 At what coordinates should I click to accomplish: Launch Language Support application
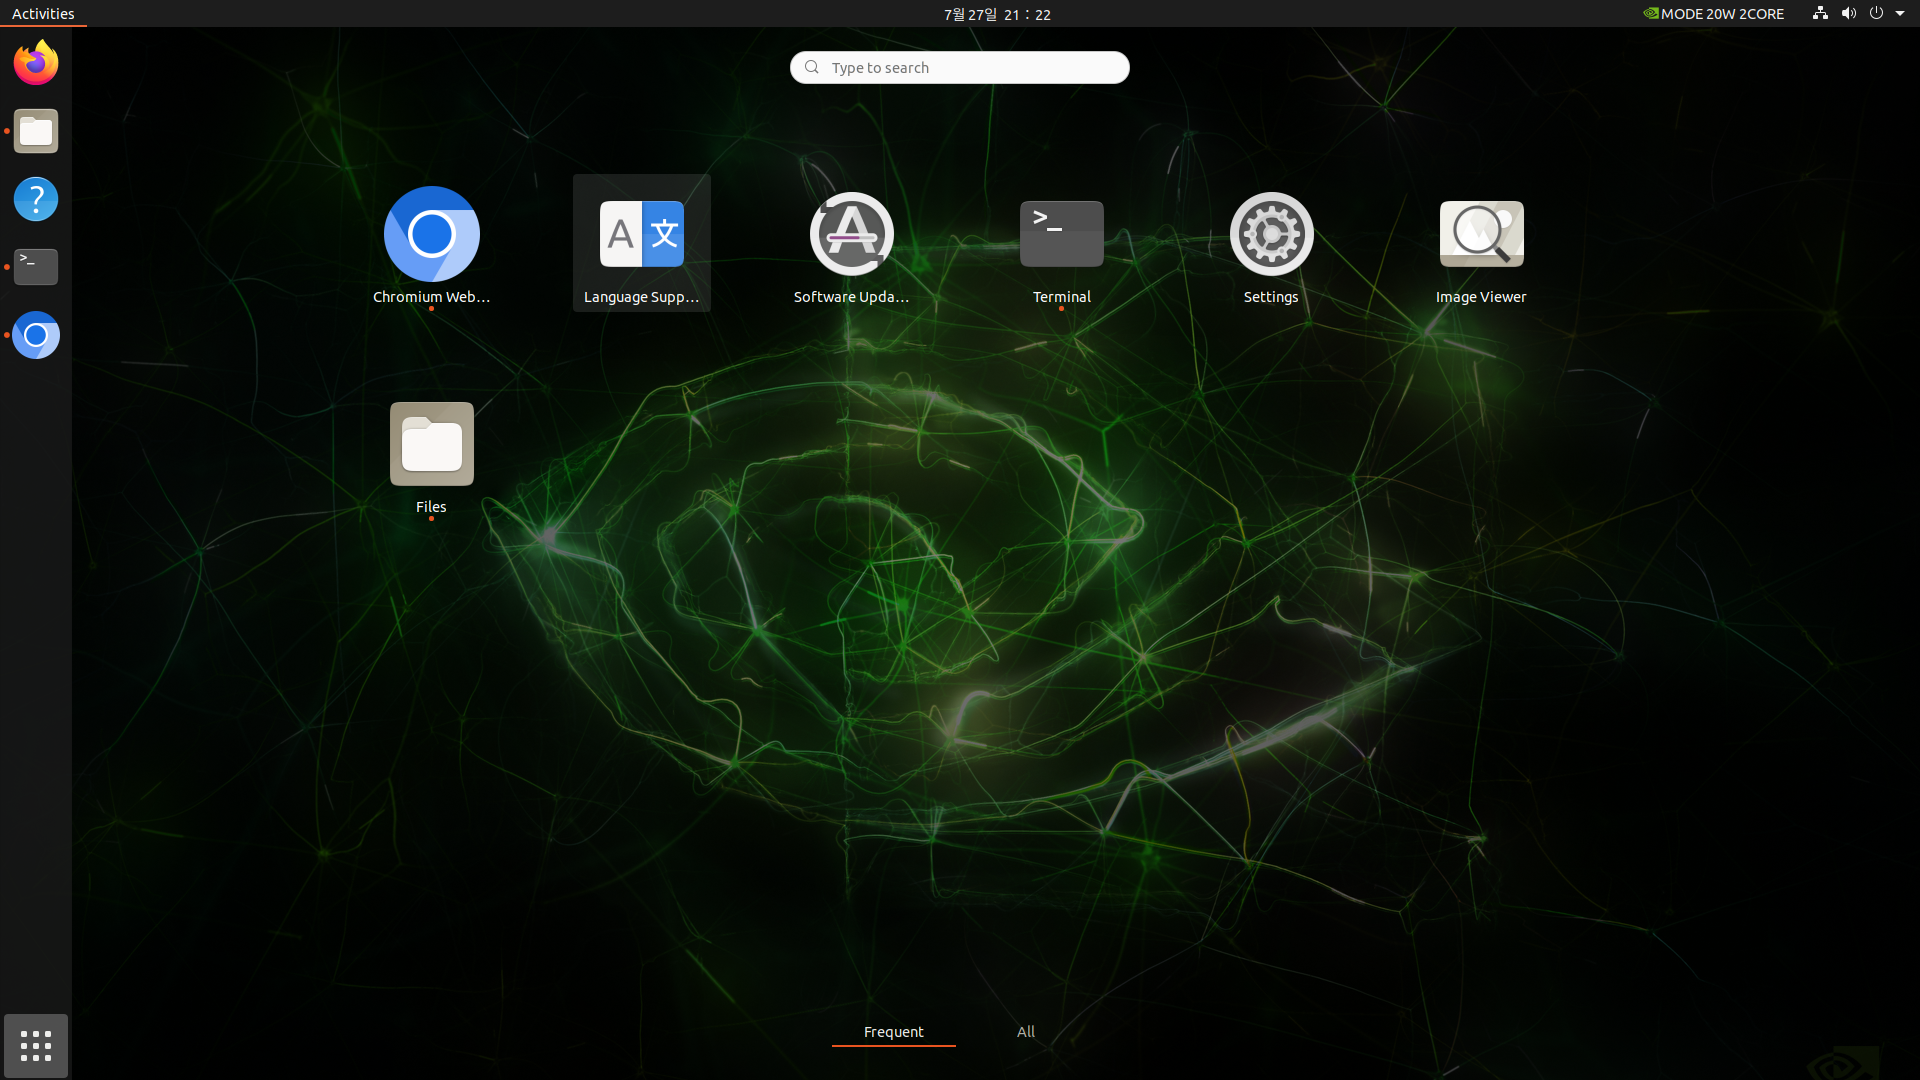[641, 235]
